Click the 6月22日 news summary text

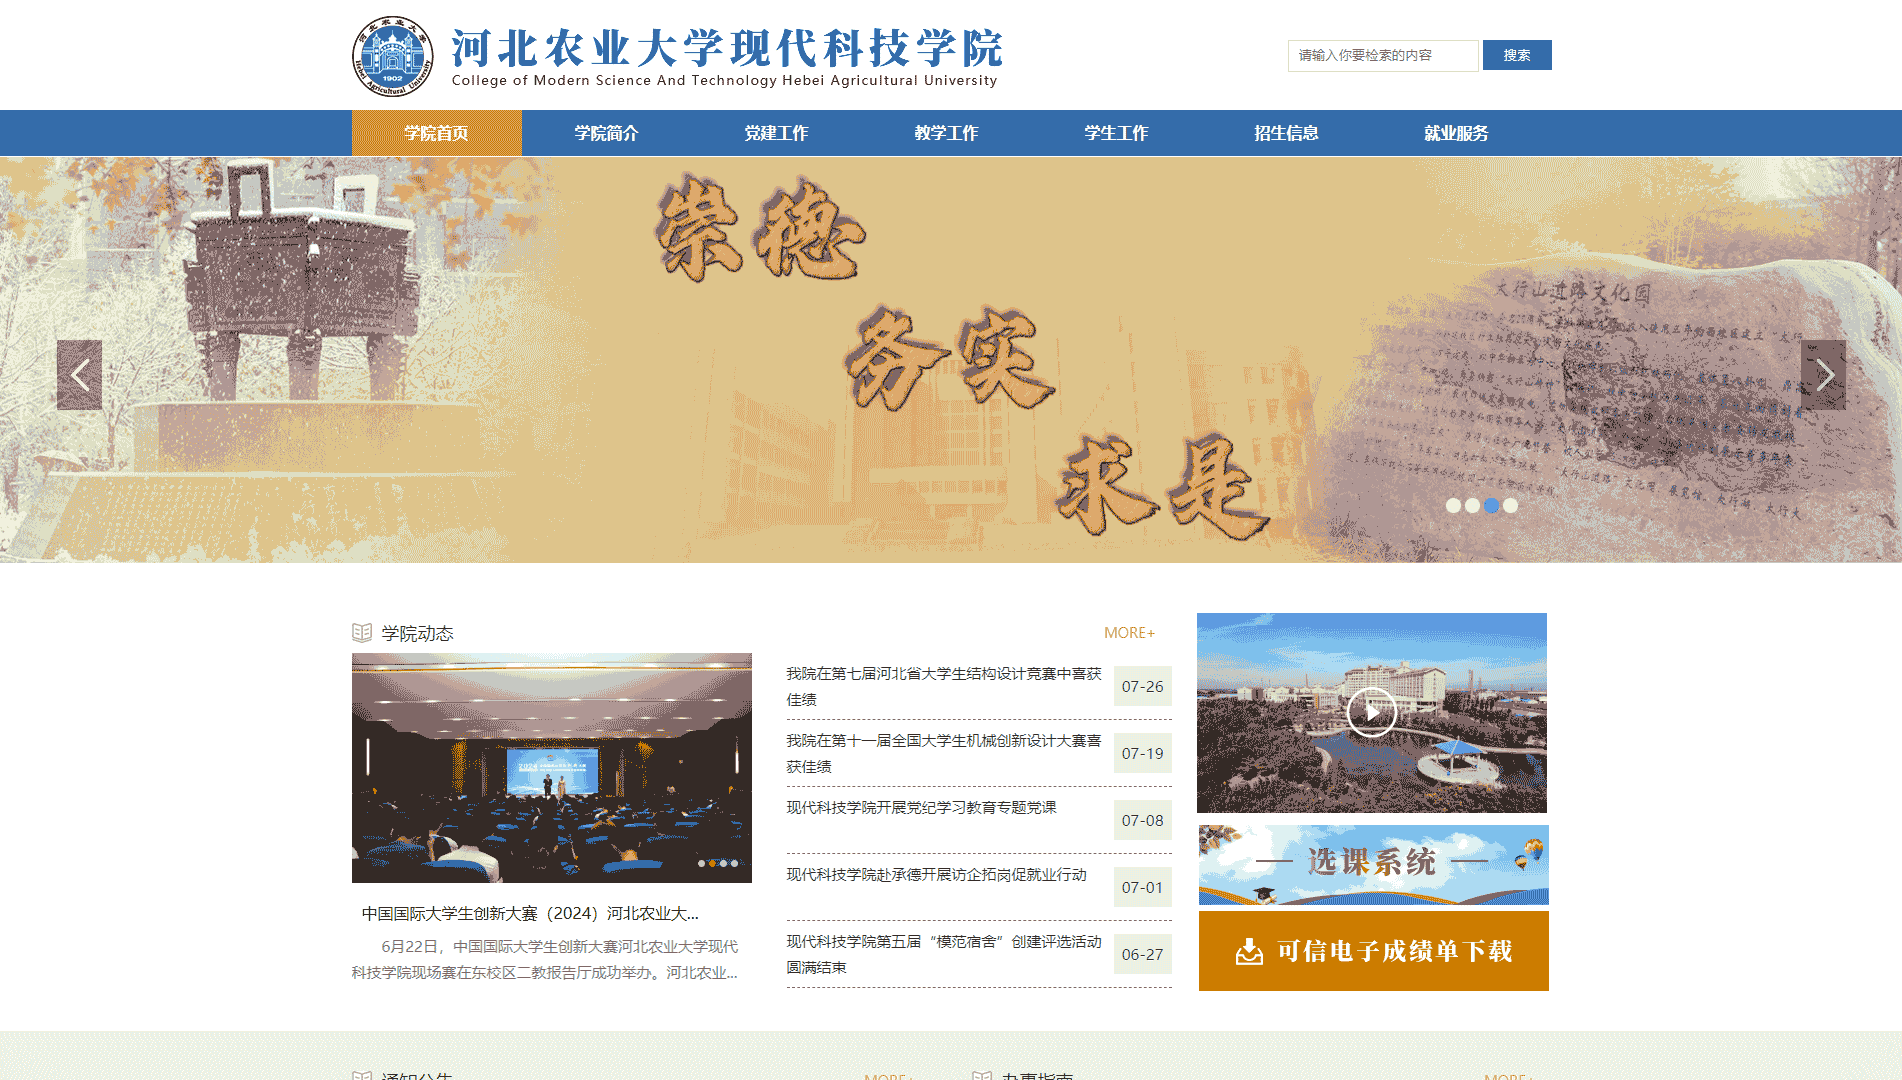(545, 959)
